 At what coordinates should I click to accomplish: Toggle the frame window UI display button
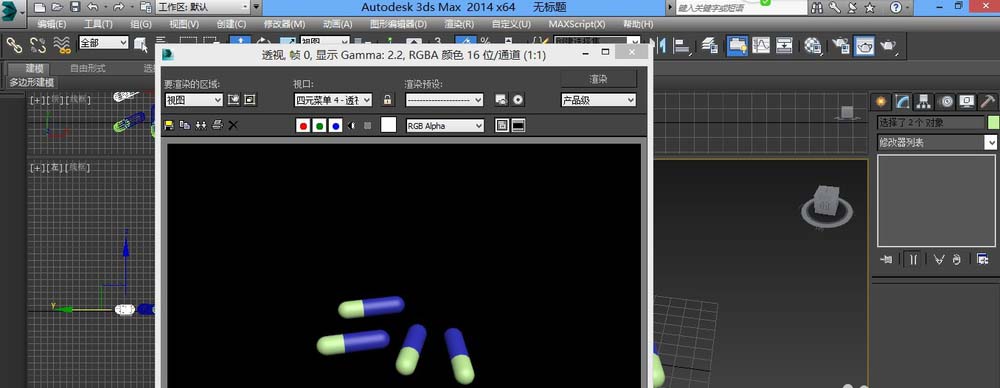tap(518, 126)
